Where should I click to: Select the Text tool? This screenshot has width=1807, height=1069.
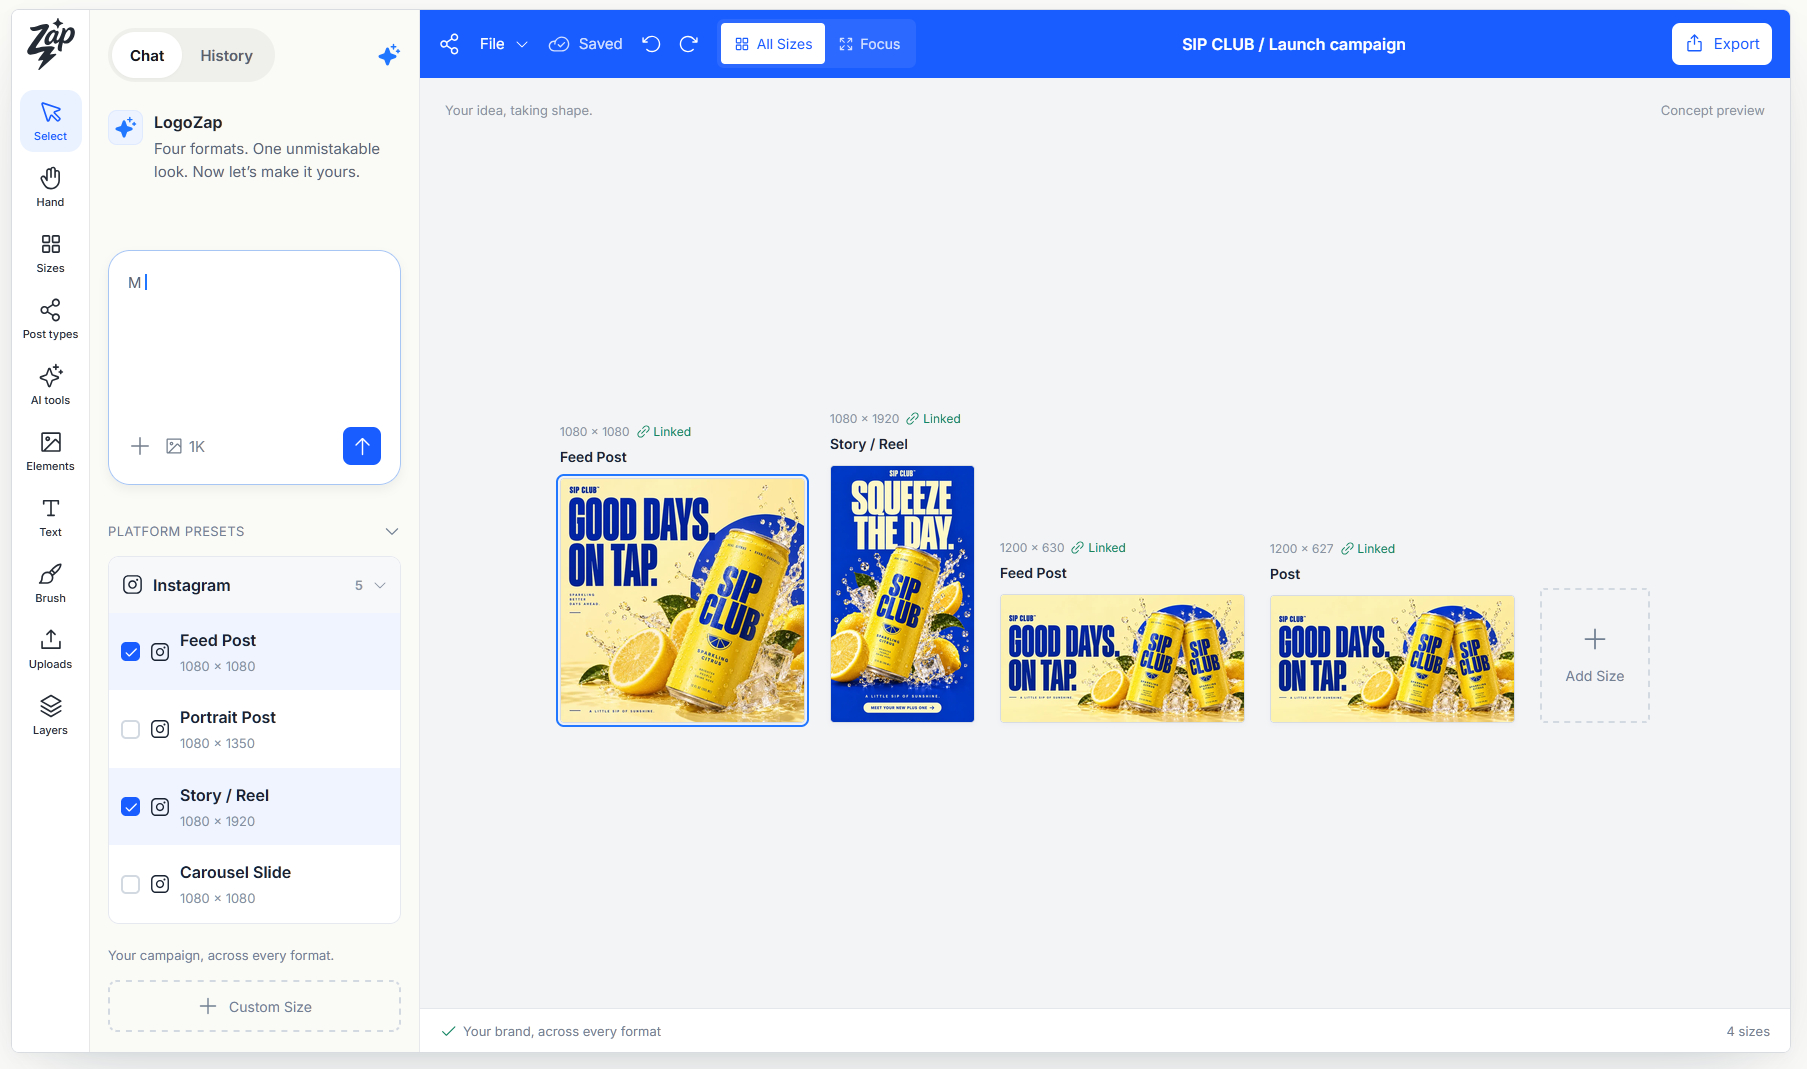50,518
